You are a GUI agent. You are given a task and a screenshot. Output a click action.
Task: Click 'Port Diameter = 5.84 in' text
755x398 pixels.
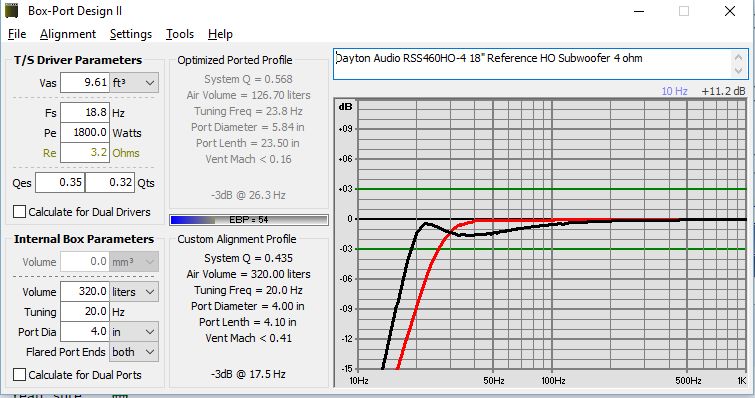tap(247, 127)
